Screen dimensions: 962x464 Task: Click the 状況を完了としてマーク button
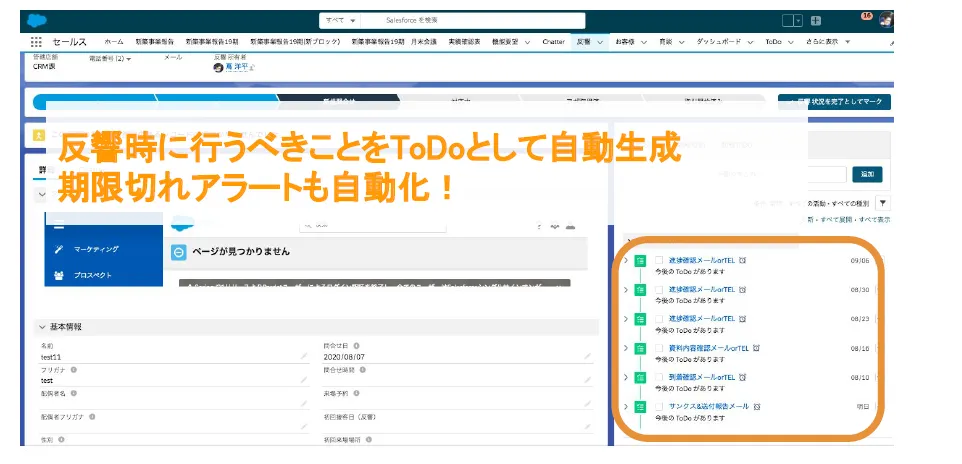point(834,102)
